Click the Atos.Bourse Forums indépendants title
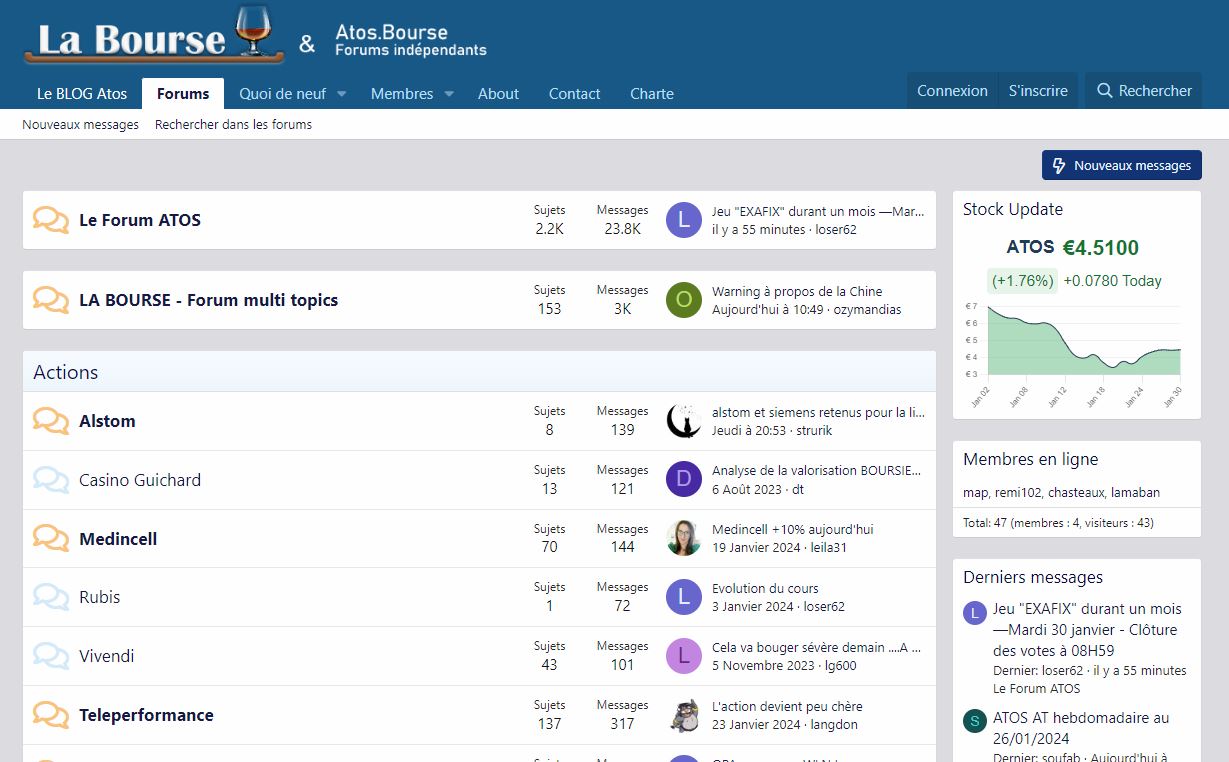 pos(411,41)
